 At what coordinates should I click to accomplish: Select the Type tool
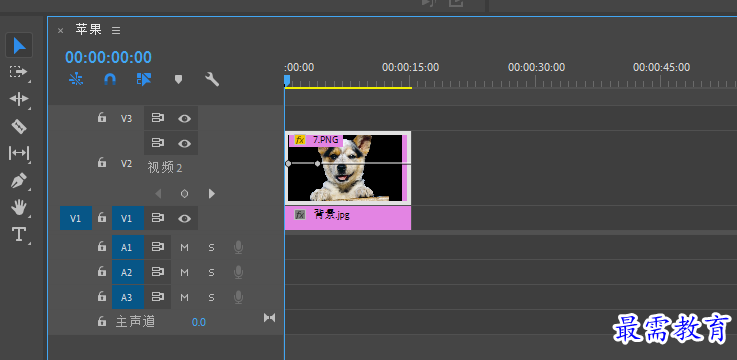tap(19, 234)
